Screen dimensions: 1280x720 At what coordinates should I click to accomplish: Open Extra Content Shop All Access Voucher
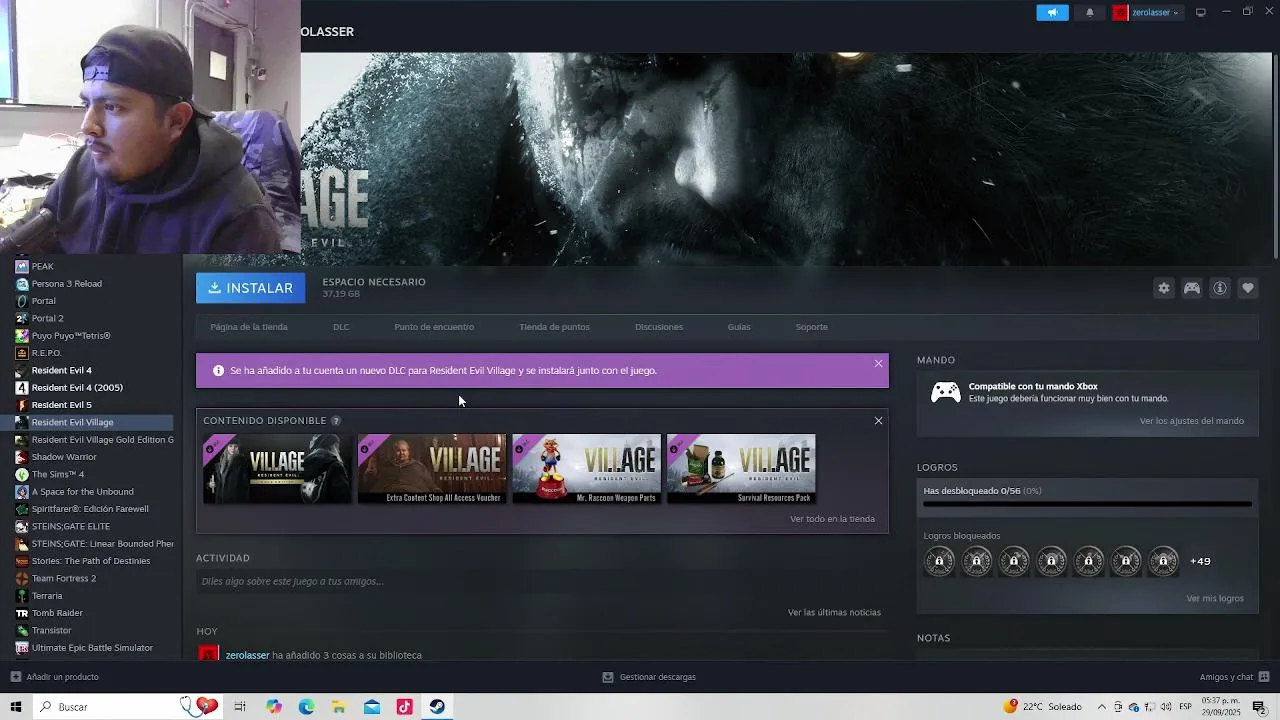tap(432, 469)
